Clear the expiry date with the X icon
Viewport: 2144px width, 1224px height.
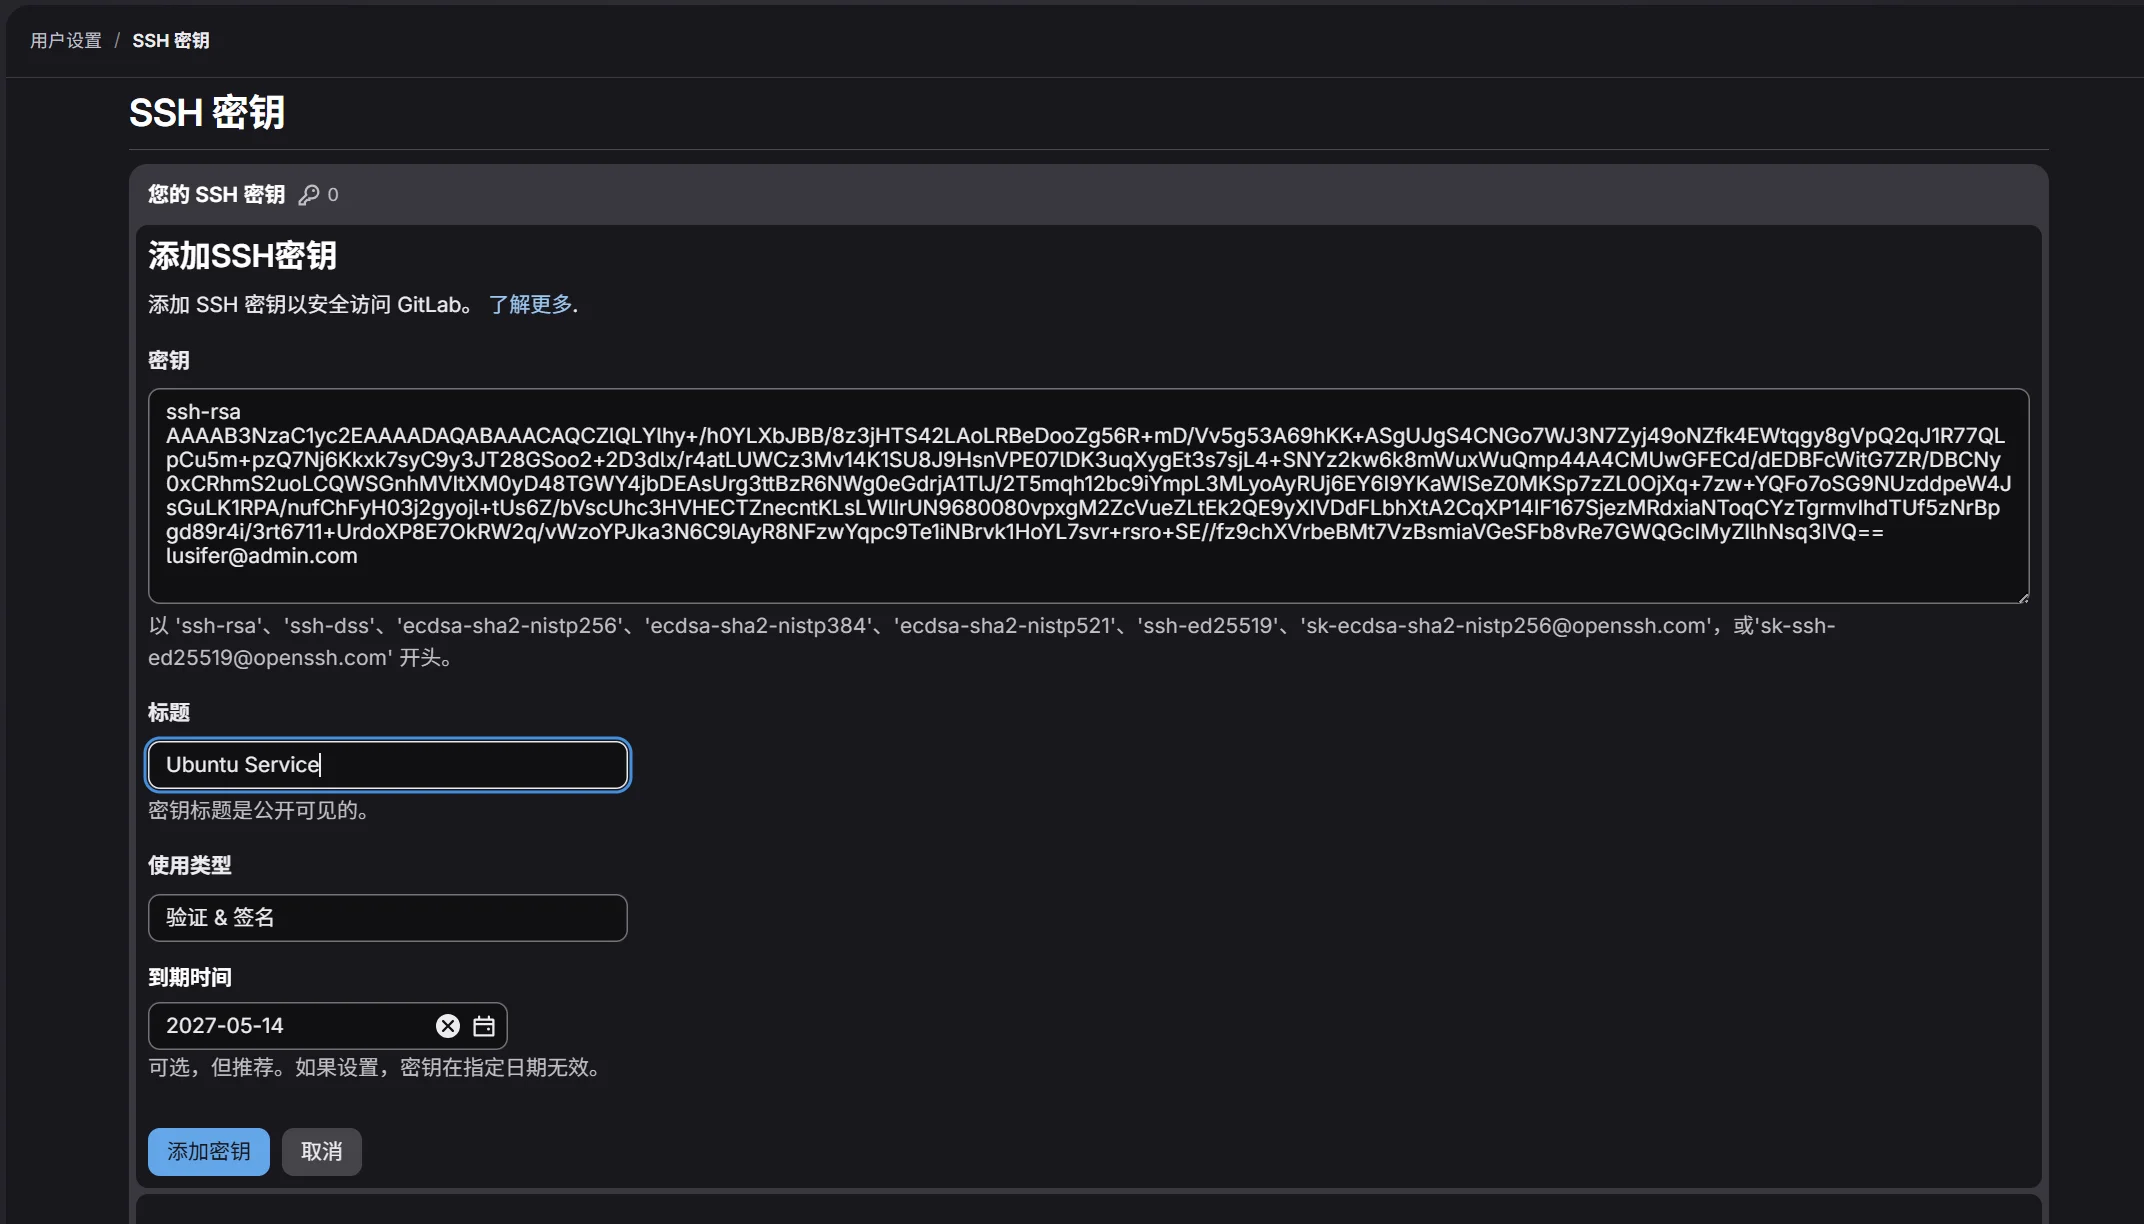coord(448,1026)
